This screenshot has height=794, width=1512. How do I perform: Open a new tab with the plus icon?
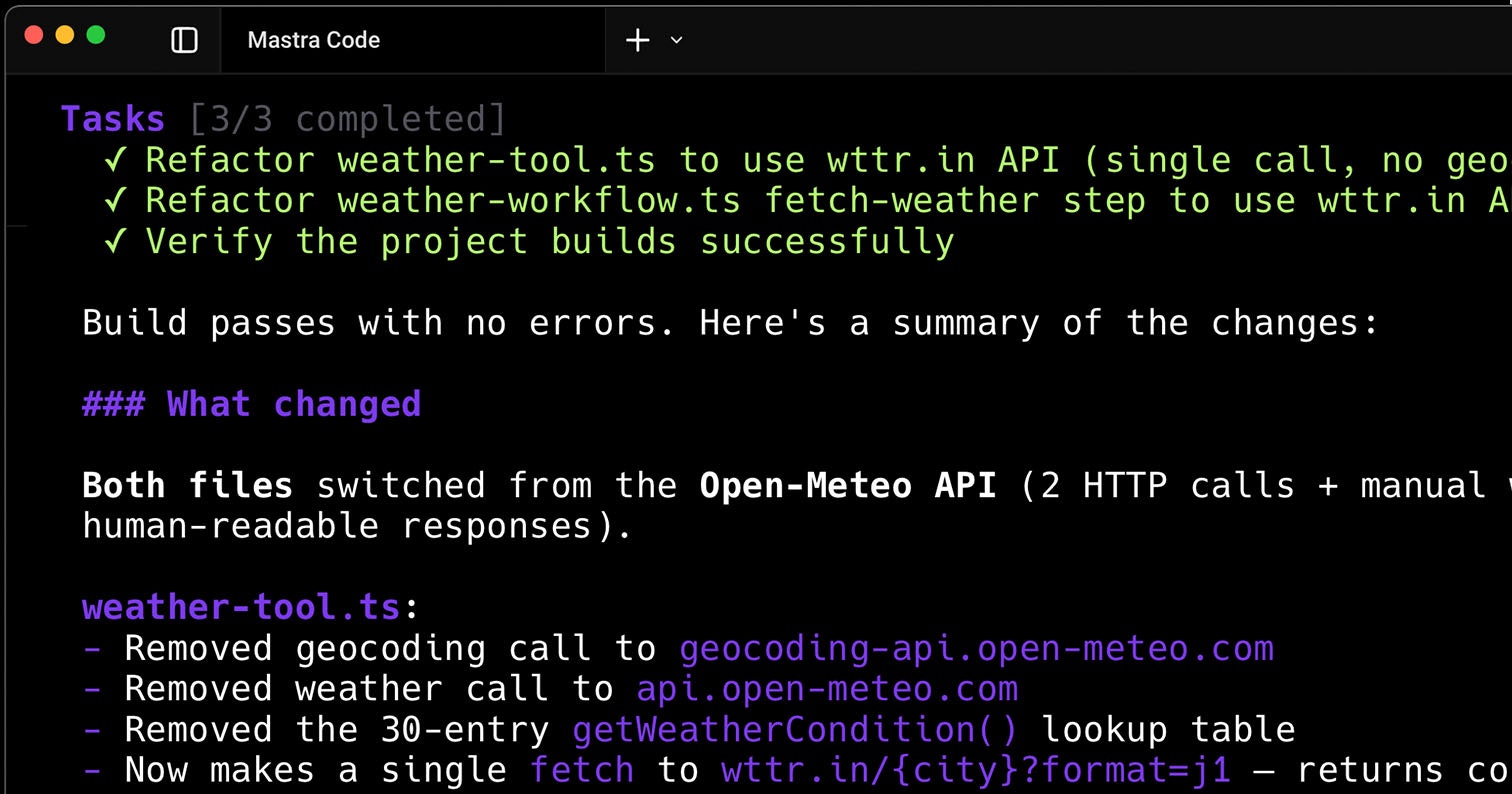point(637,40)
